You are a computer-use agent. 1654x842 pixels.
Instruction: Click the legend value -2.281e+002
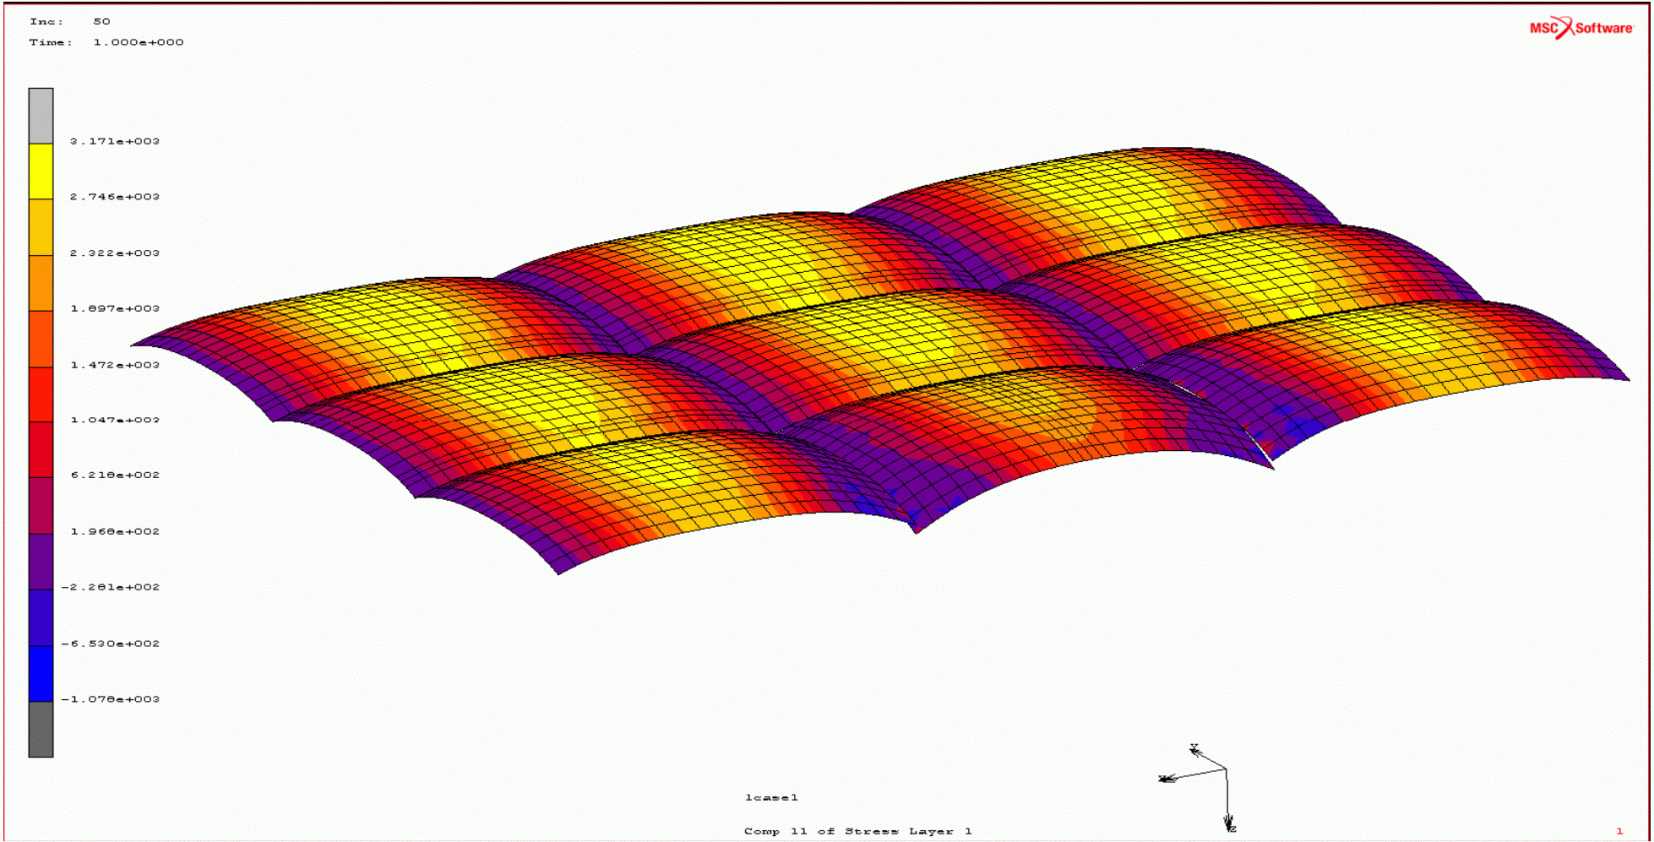[x=111, y=587]
